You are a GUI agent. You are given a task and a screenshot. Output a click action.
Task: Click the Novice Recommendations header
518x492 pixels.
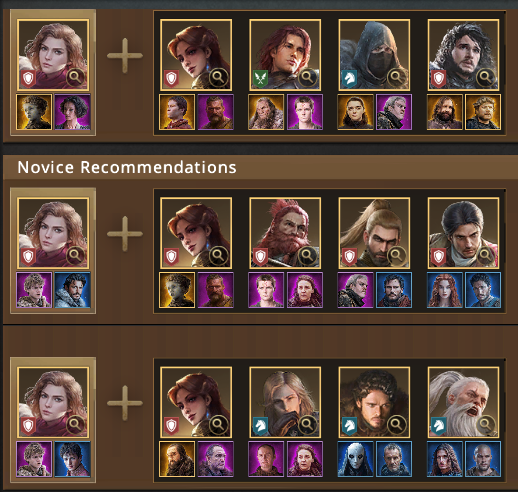(127, 167)
